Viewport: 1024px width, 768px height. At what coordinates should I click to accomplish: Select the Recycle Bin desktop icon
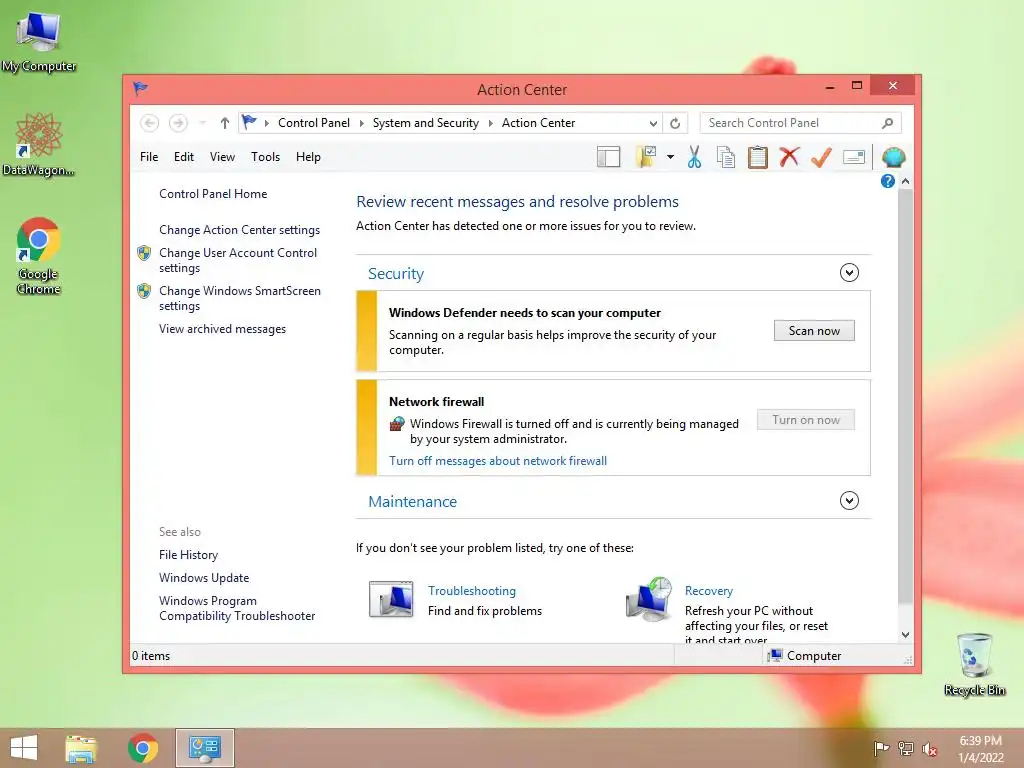[974, 664]
